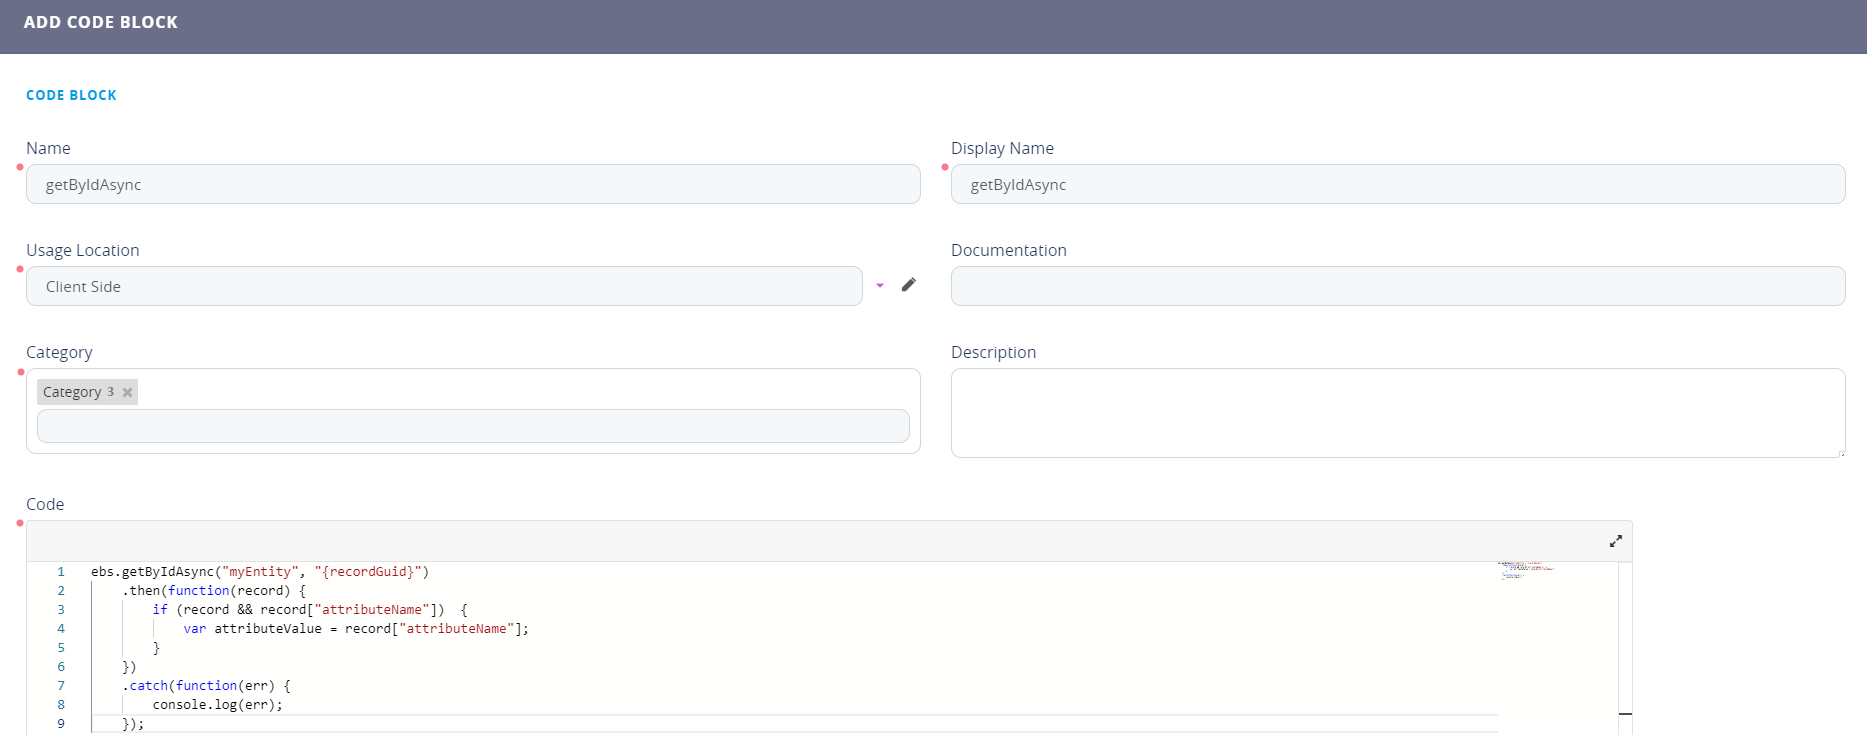Select the CODE BLOCK section heading
Screen dimensions: 1867x735
pos(71,95)
